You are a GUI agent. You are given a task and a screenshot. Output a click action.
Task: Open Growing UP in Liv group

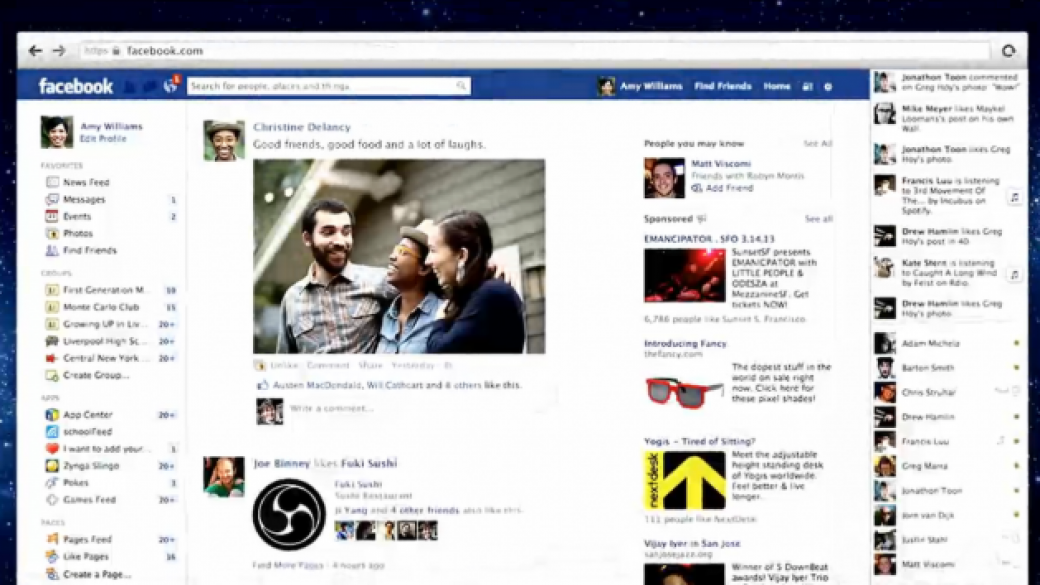point(105,324)
